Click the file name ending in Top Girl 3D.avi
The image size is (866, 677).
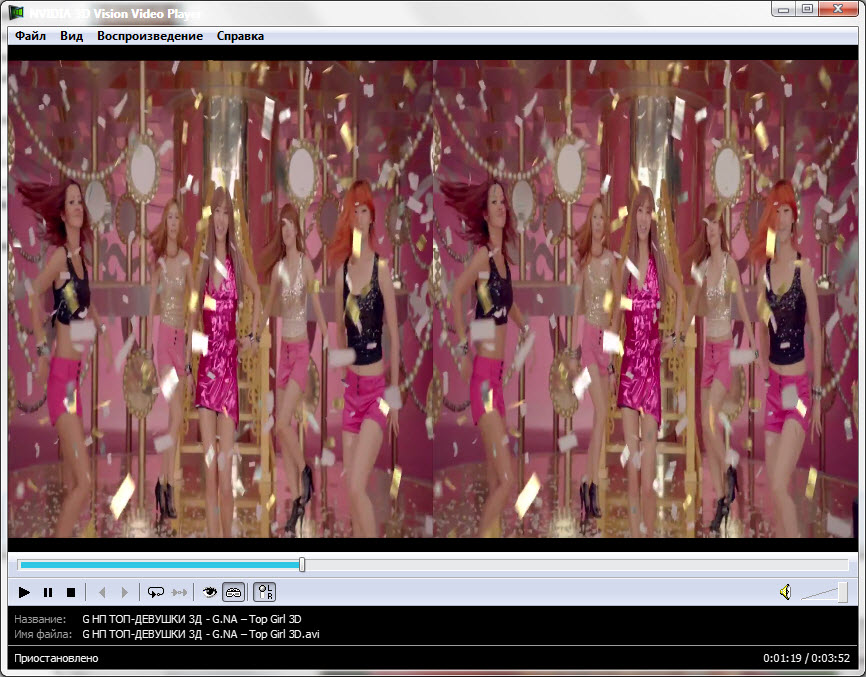pyautogui.click(x=201, y=634)
